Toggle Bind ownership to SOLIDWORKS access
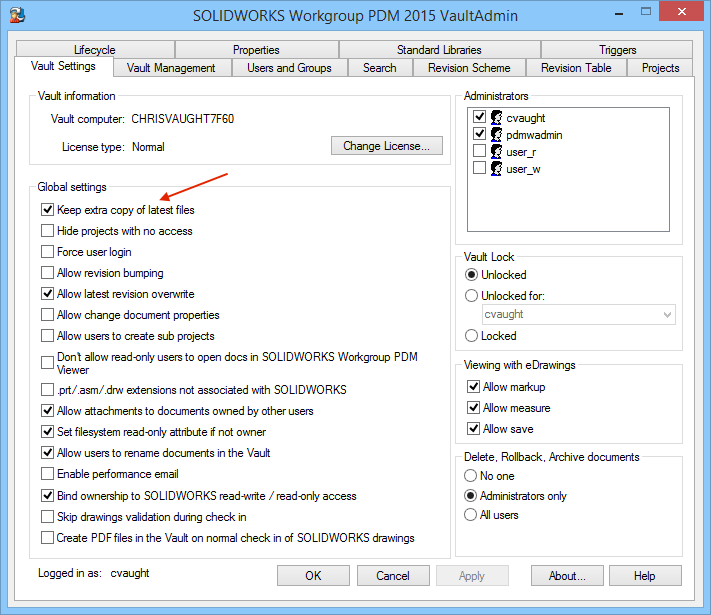 [x=47, y=496]
